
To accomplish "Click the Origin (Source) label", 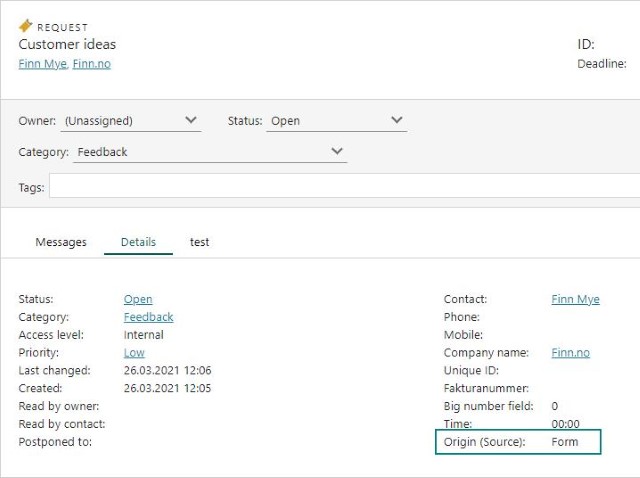I will pos(484,442).
